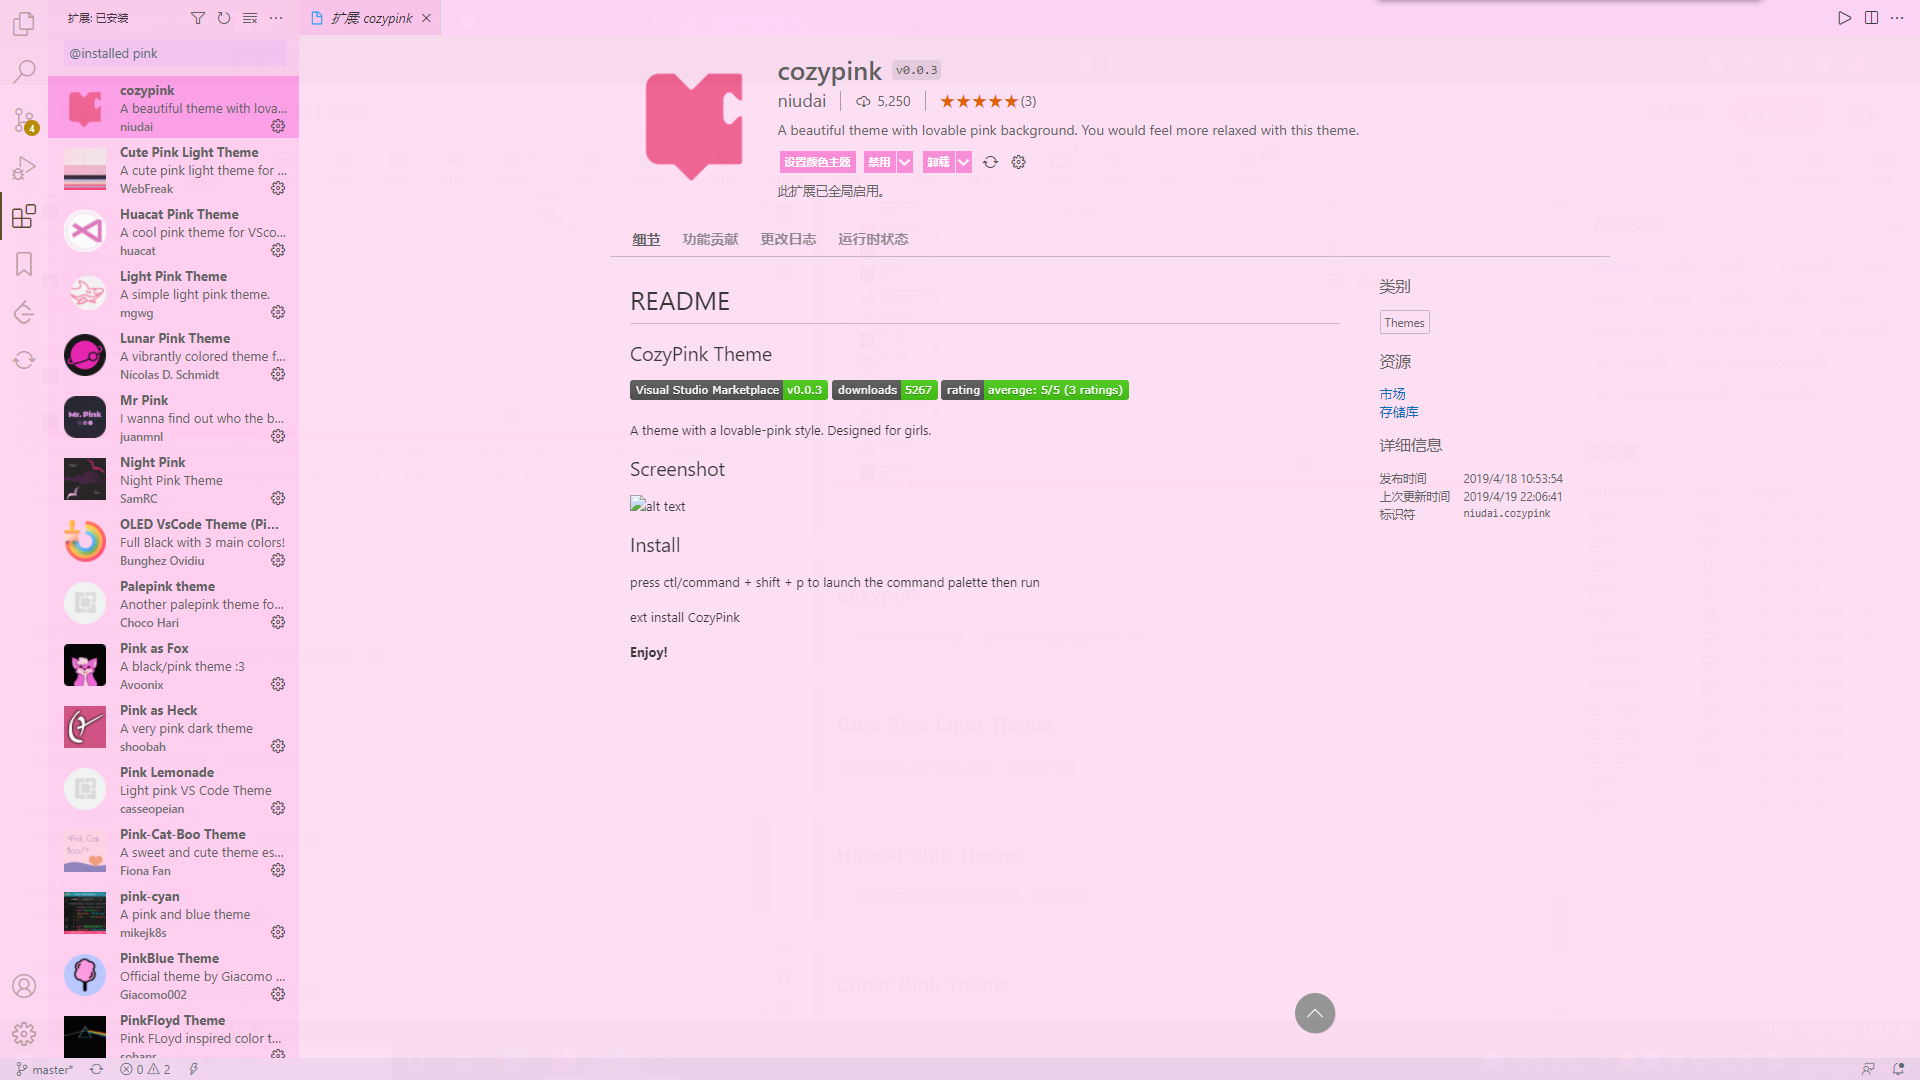1920x1080 pixels.
Task: Click the scroll-to-top round button
Action: (x=1314, y=1013)
